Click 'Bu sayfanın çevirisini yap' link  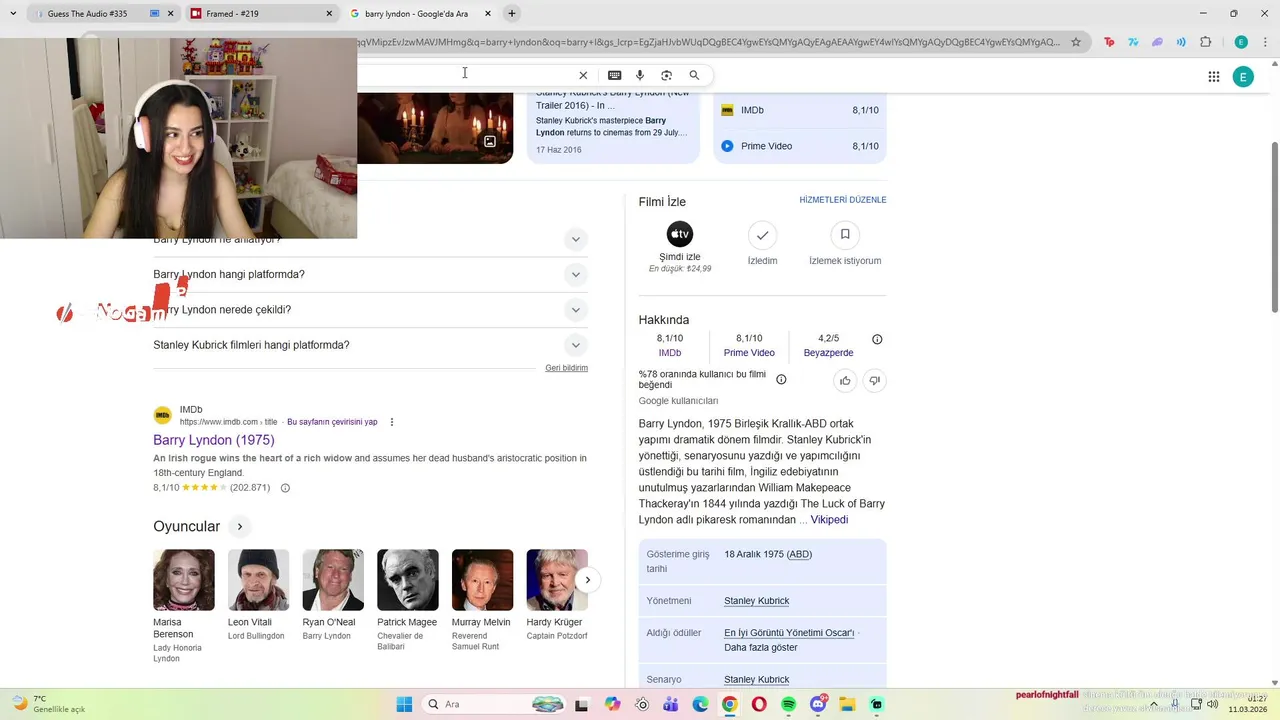(x=332, y=422)
